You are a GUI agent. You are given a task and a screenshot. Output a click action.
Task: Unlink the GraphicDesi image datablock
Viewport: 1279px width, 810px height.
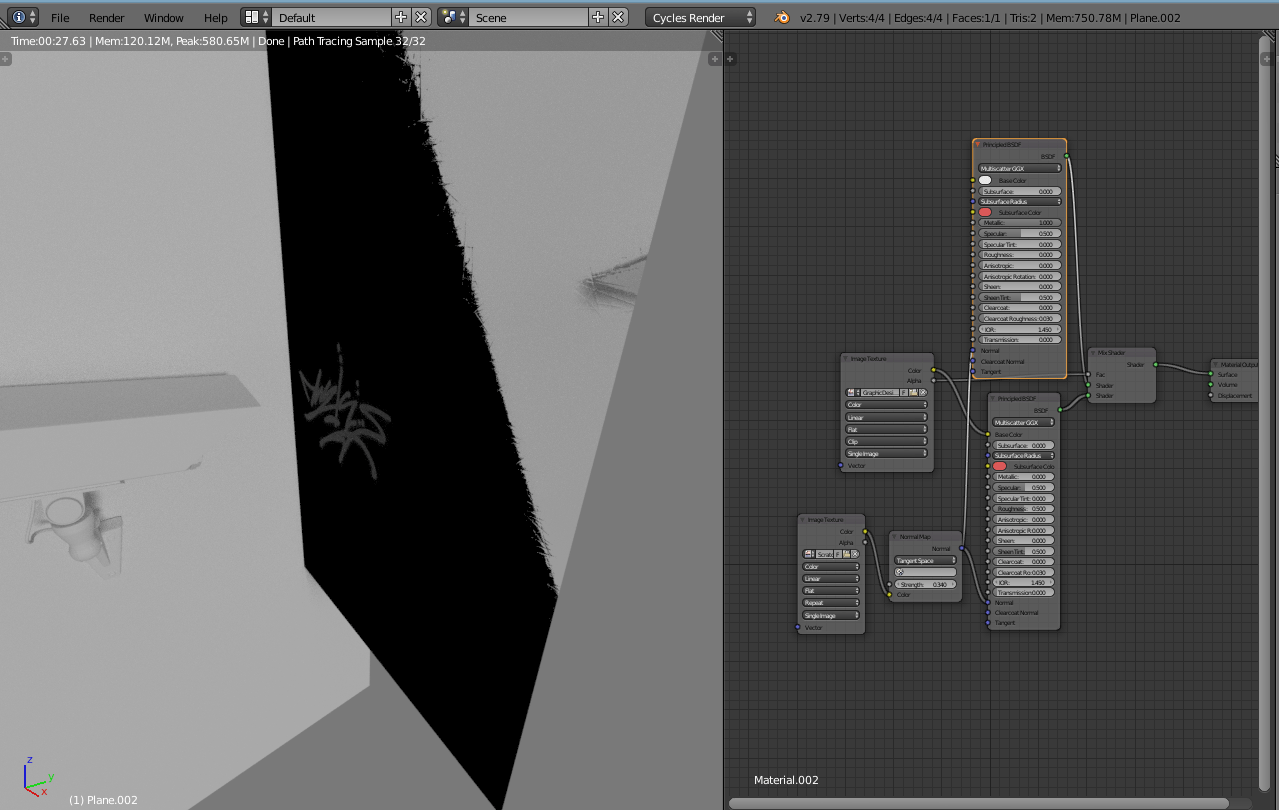pyautogui.click(x=923, y=392)
